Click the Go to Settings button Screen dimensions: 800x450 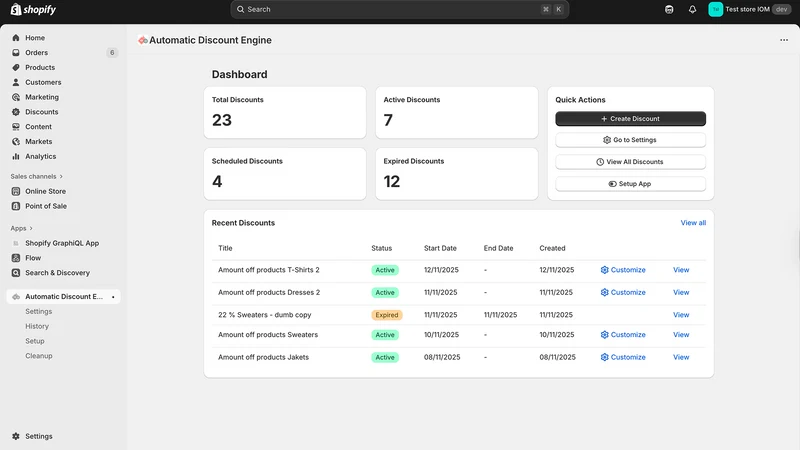click(x=630, y=140)
